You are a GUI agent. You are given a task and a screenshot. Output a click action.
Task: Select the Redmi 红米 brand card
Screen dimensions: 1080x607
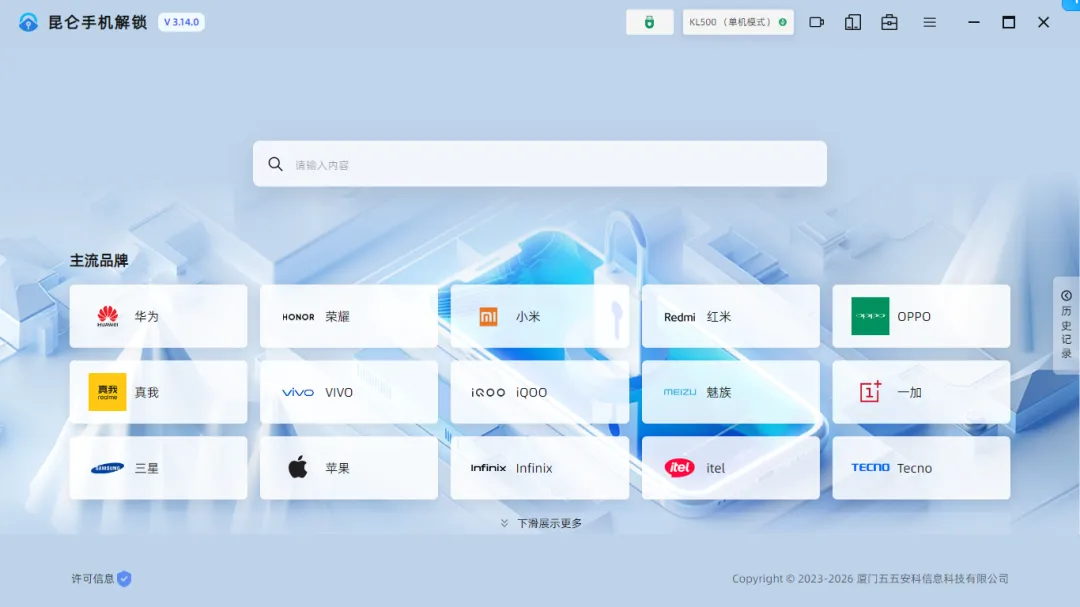click(x=730, y=316)
